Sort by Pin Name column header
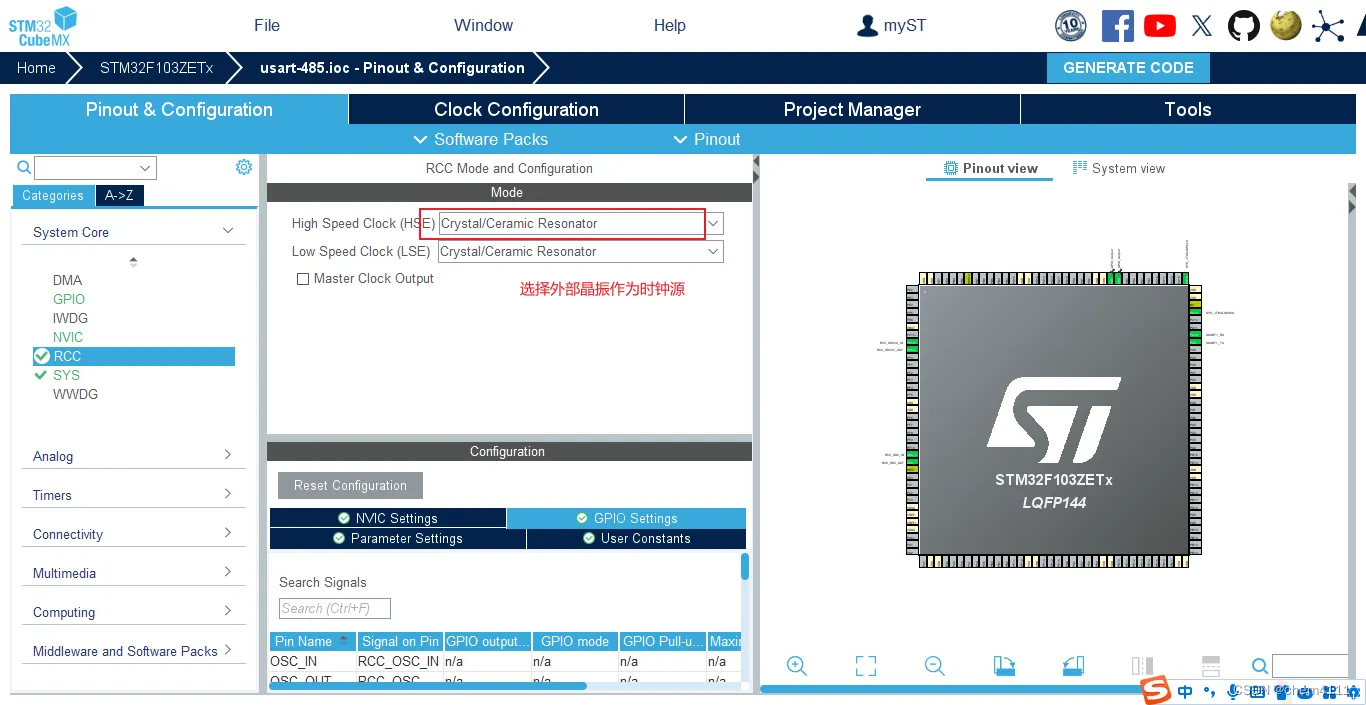Screen dimensions: 1366x705 (x=313, y=641)
